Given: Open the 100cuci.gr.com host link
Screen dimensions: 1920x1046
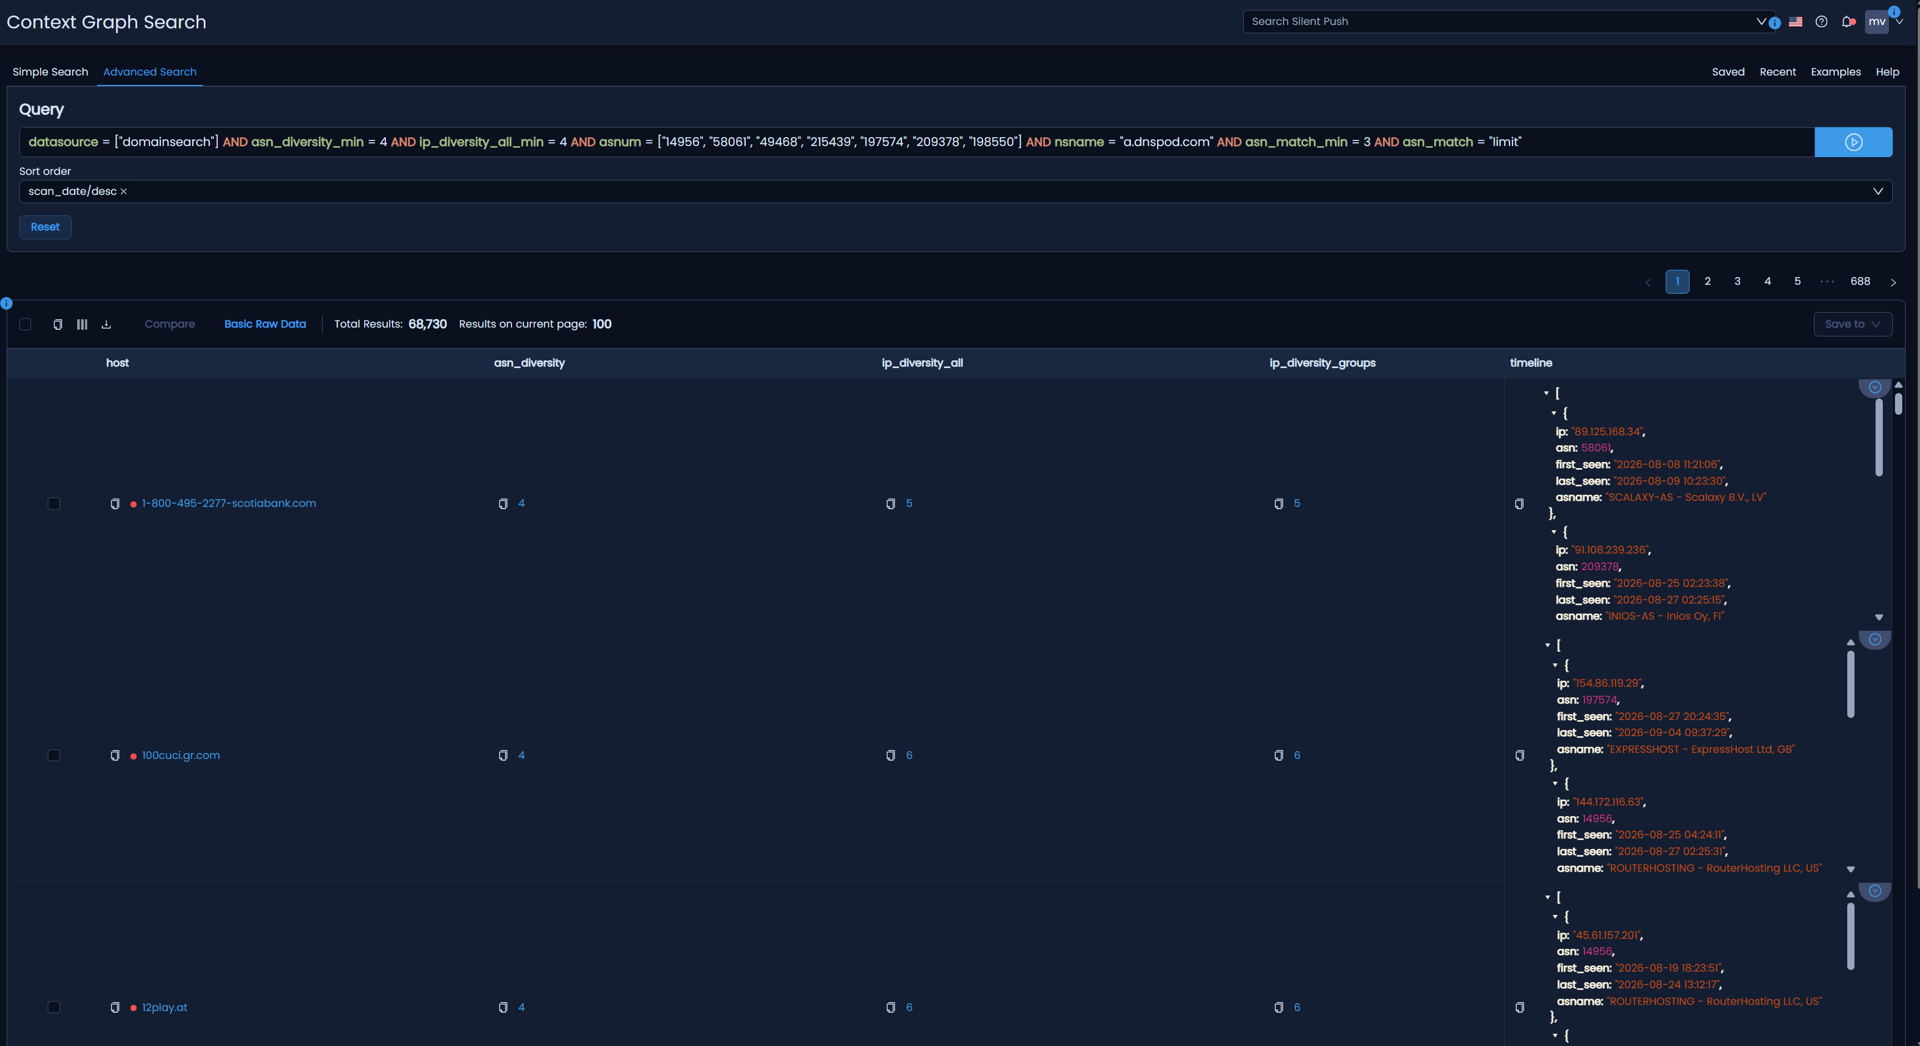Looking at the screenshot, I should (x=181, y=756).
